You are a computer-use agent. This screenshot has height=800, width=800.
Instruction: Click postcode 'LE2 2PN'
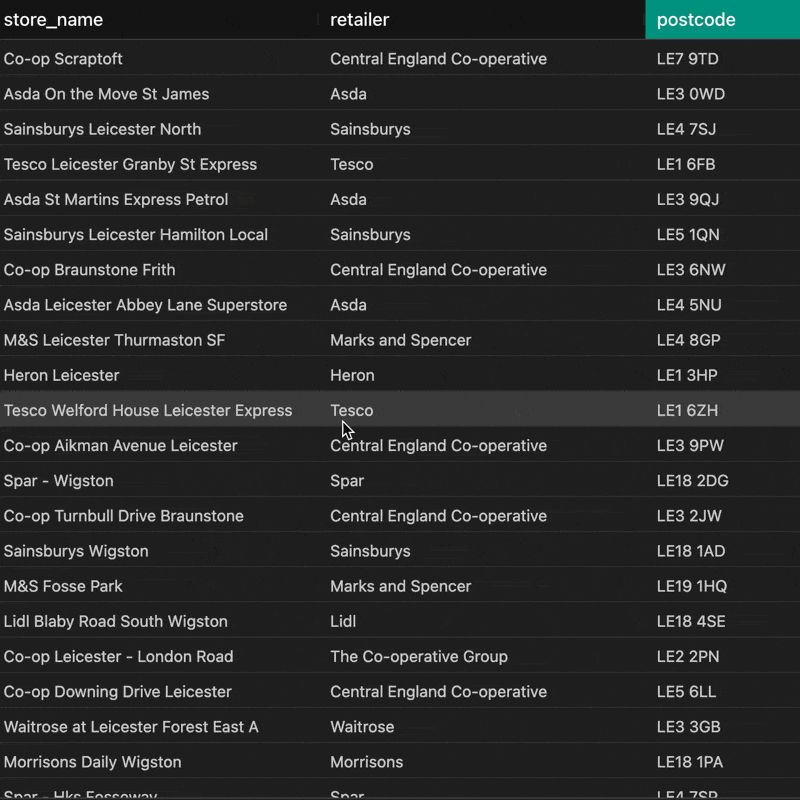pyautogui.click(x=688, y=657)
